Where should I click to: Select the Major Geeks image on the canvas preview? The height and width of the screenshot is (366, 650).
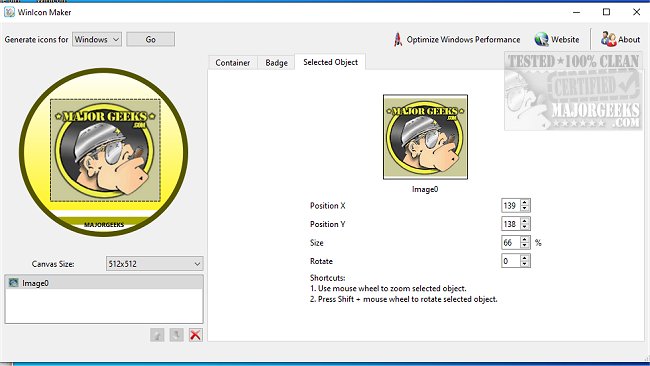pyautogui.click(x=105, y=151)
